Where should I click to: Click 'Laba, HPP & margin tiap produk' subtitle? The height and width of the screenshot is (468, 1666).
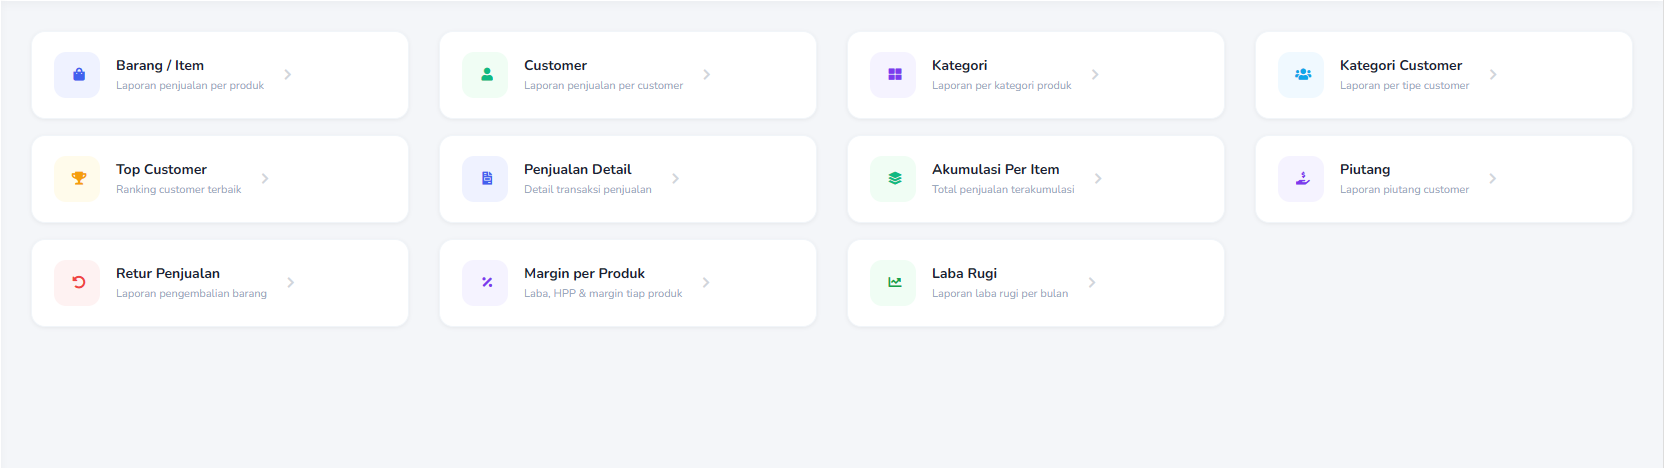(x=603, y=294)
